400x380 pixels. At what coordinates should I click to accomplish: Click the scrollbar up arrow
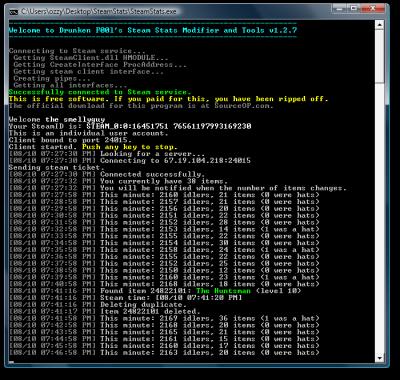tap(379, 25)
